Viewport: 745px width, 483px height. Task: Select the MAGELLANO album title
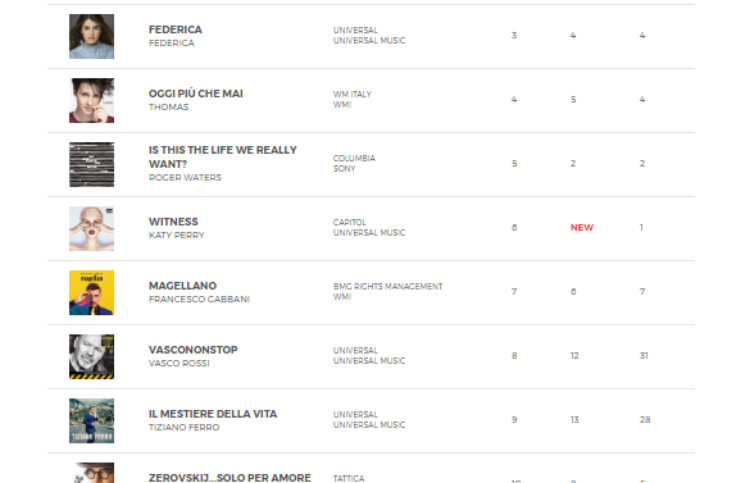coord(182,286)
